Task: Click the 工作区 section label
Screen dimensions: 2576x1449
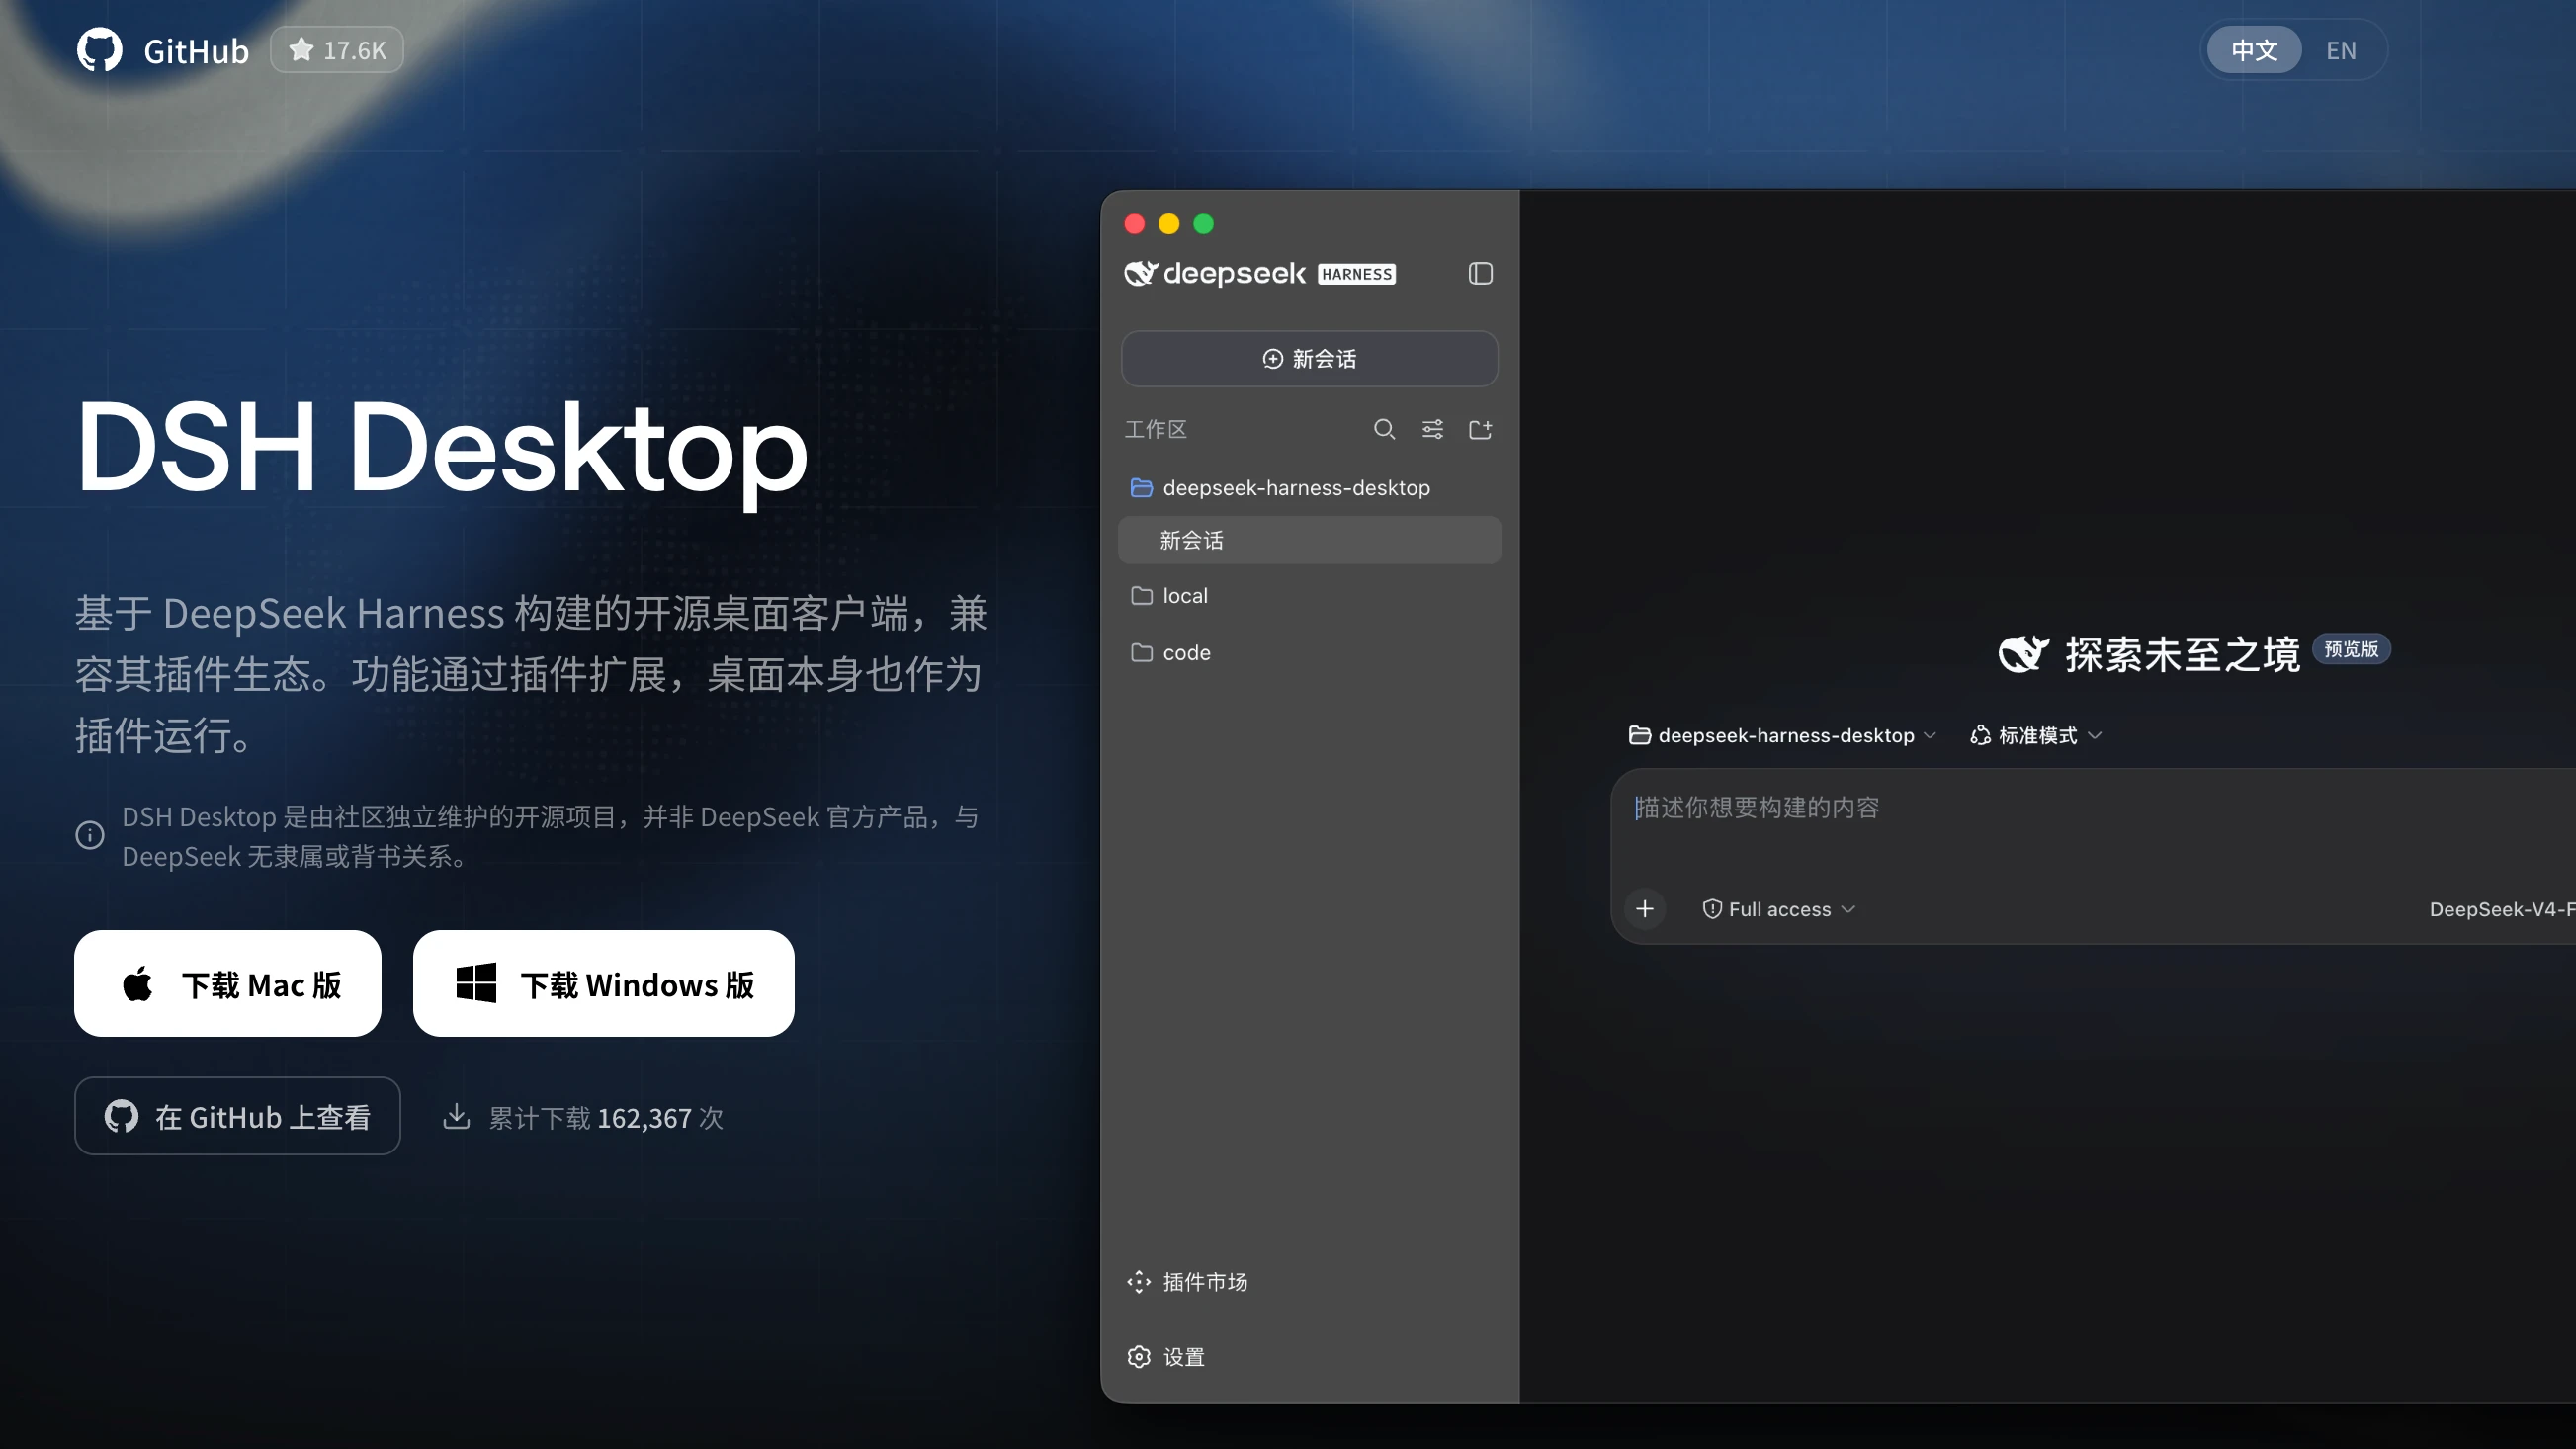Action: pyautogui.click(x=1156, y=429)
